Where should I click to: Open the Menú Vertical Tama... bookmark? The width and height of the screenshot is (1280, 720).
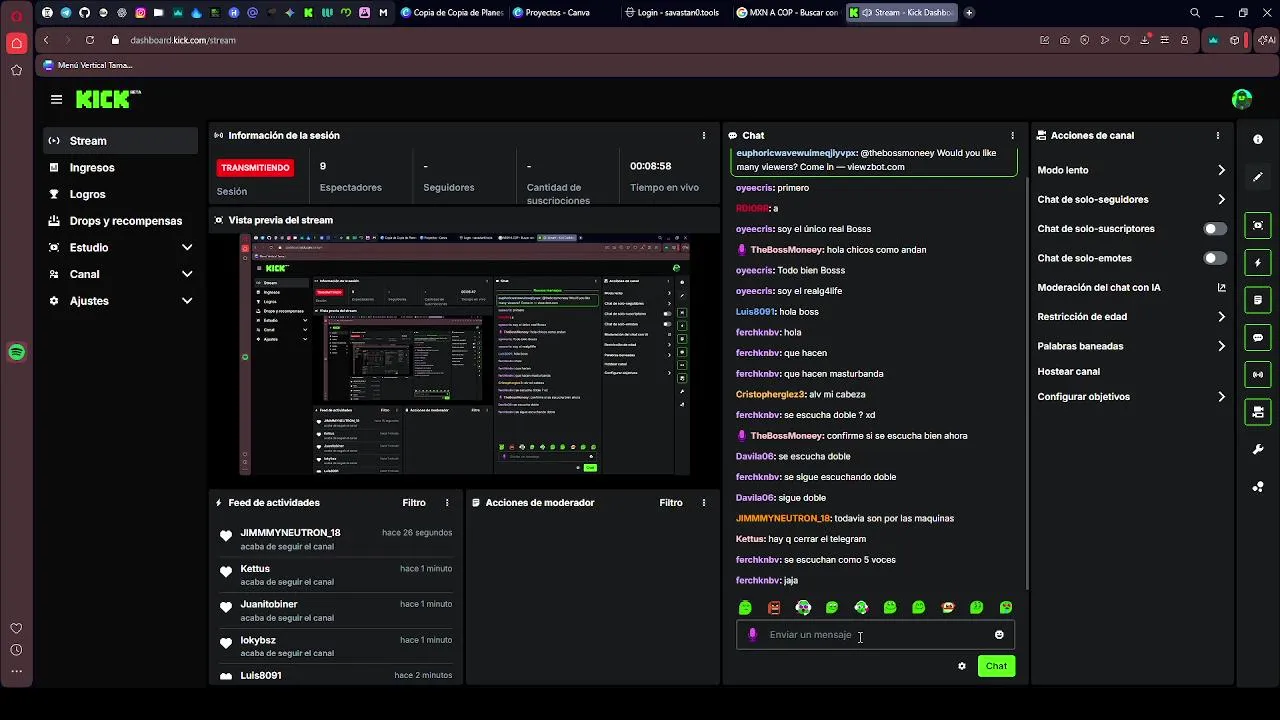click(88, 65)
